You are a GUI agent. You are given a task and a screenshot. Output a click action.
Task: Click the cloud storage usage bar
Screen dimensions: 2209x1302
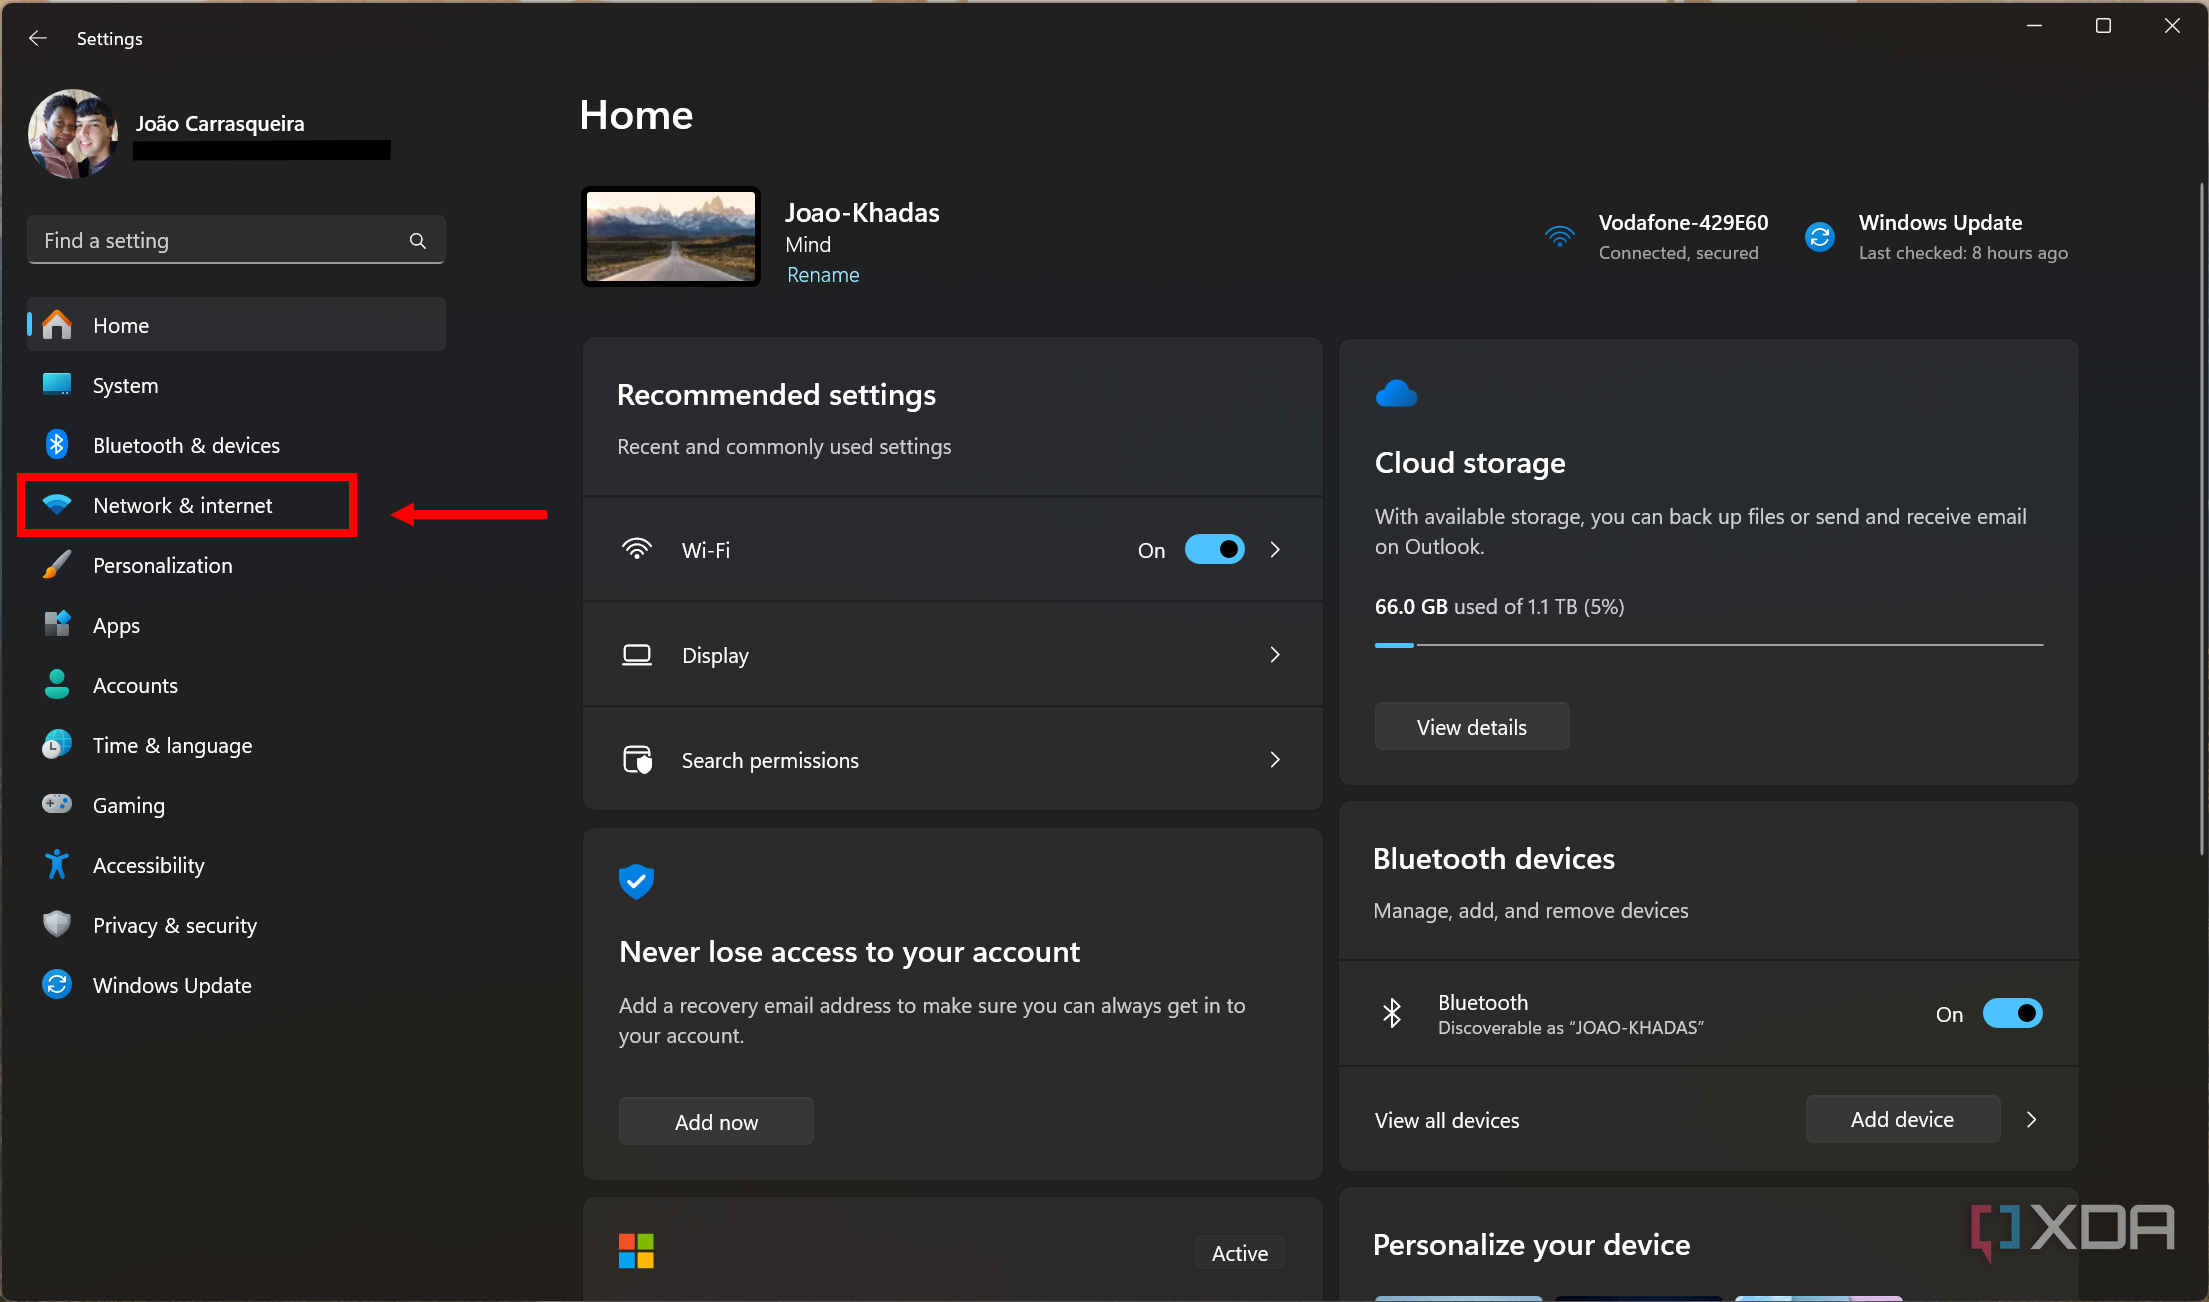[x=1708, y=645]
